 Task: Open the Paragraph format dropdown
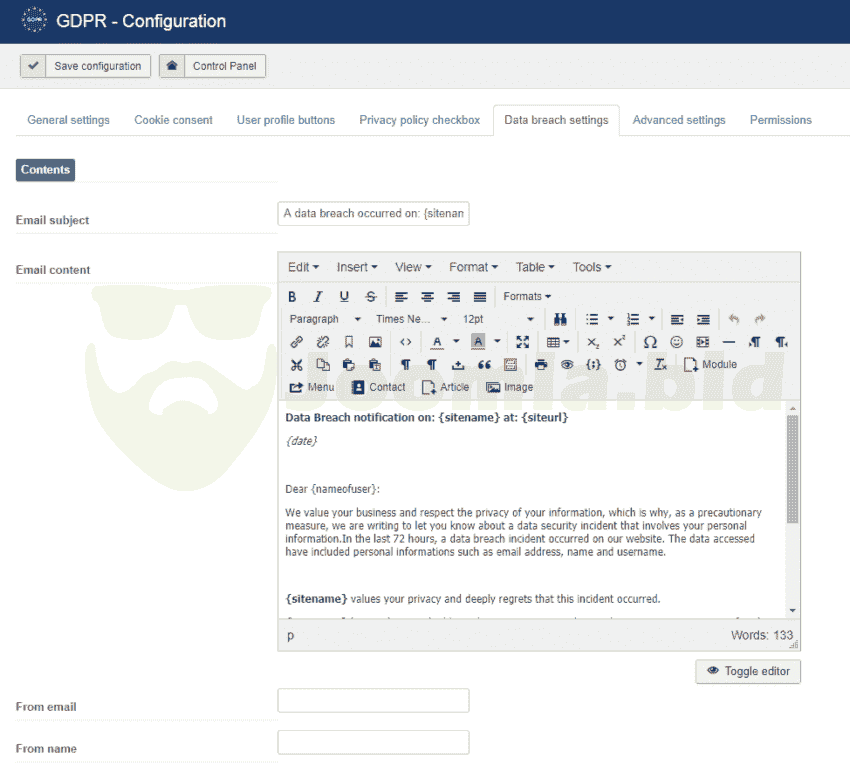pyautogui.click(x=325, y=319)
